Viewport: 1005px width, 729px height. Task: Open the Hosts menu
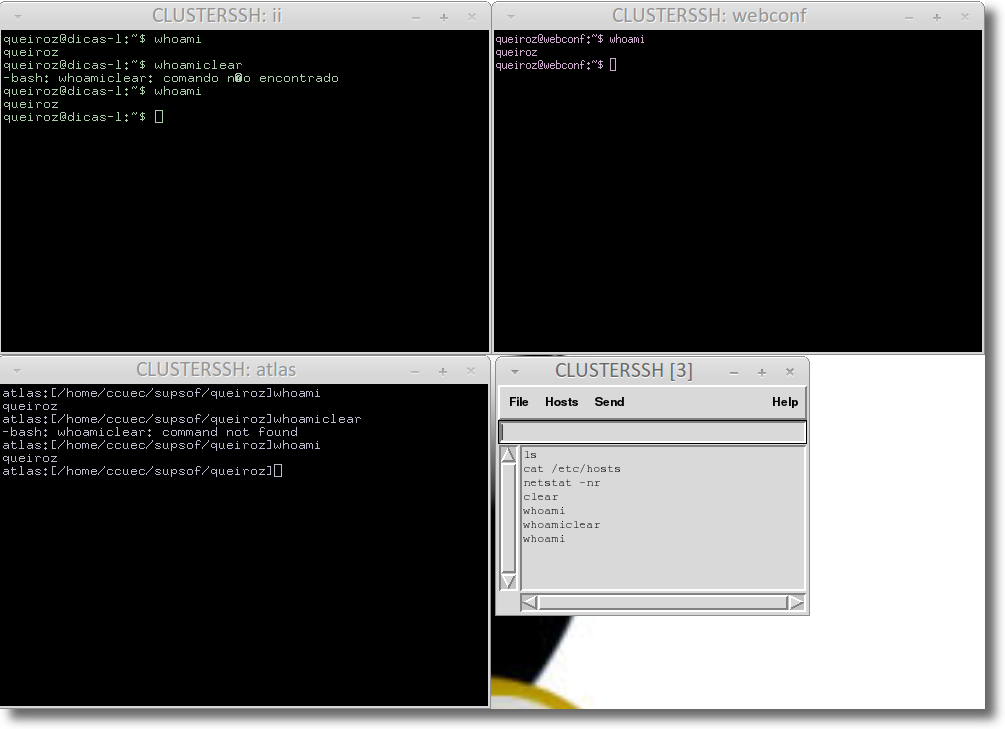click(561, 402)
